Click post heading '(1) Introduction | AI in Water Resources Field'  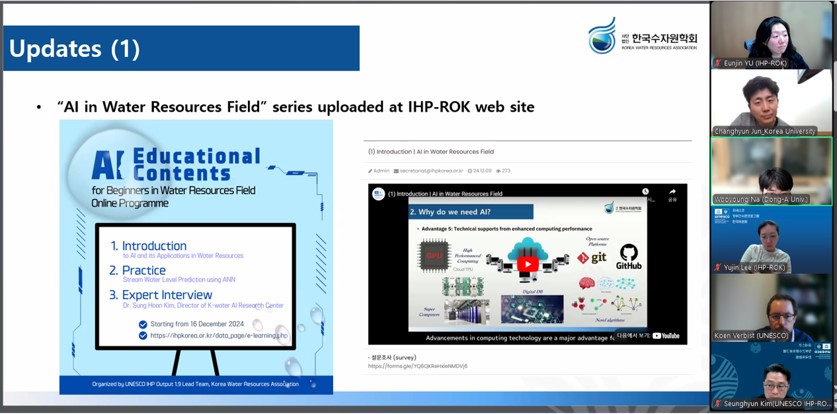point(431,152)
